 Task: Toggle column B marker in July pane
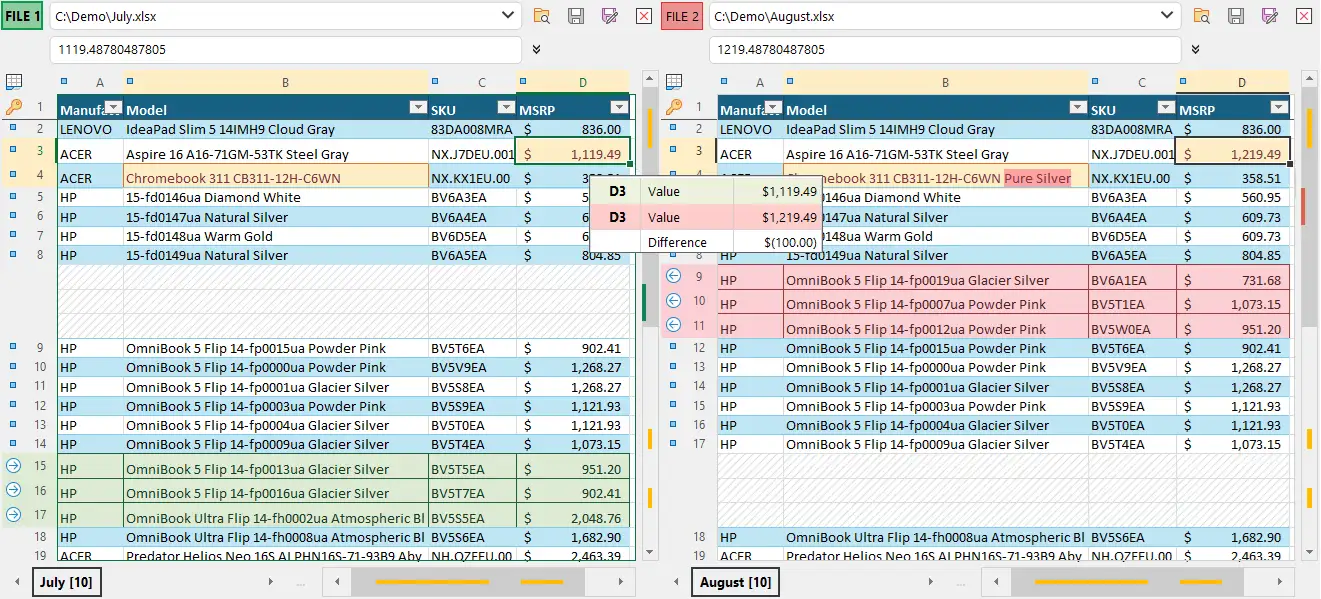pos(129,81)
